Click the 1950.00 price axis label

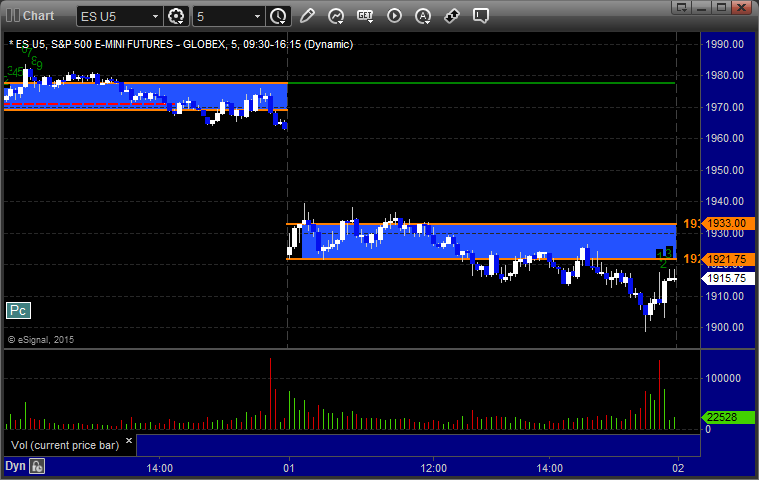point(725,170)
